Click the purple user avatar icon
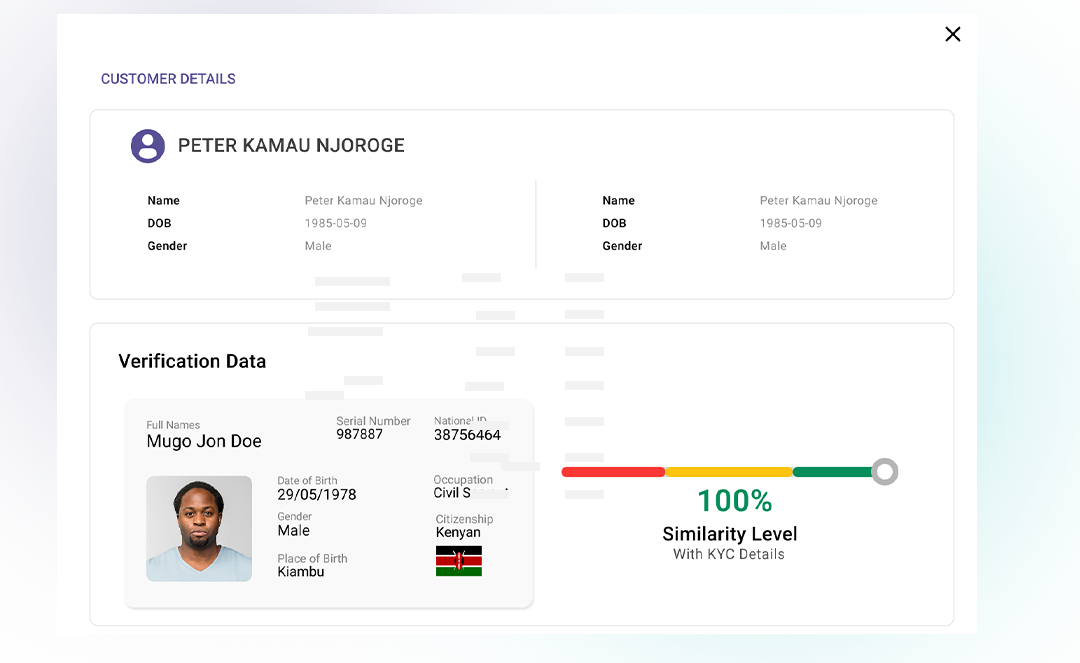1080x663 pixels. [148, 146]
